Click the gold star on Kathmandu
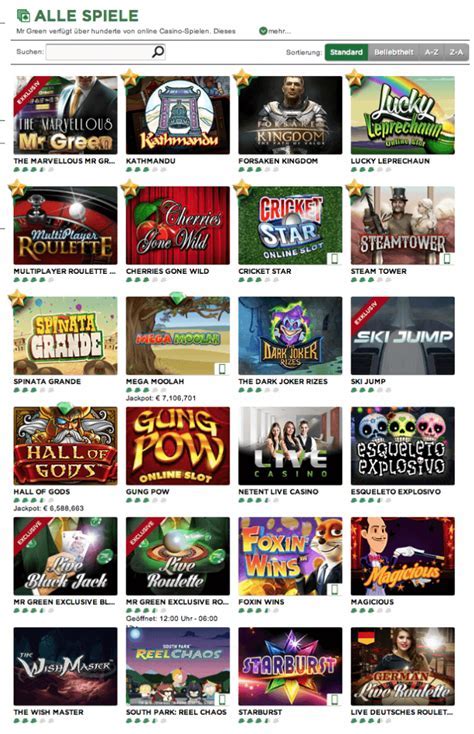The image size is (474, 734). click(x=130, y=77)
